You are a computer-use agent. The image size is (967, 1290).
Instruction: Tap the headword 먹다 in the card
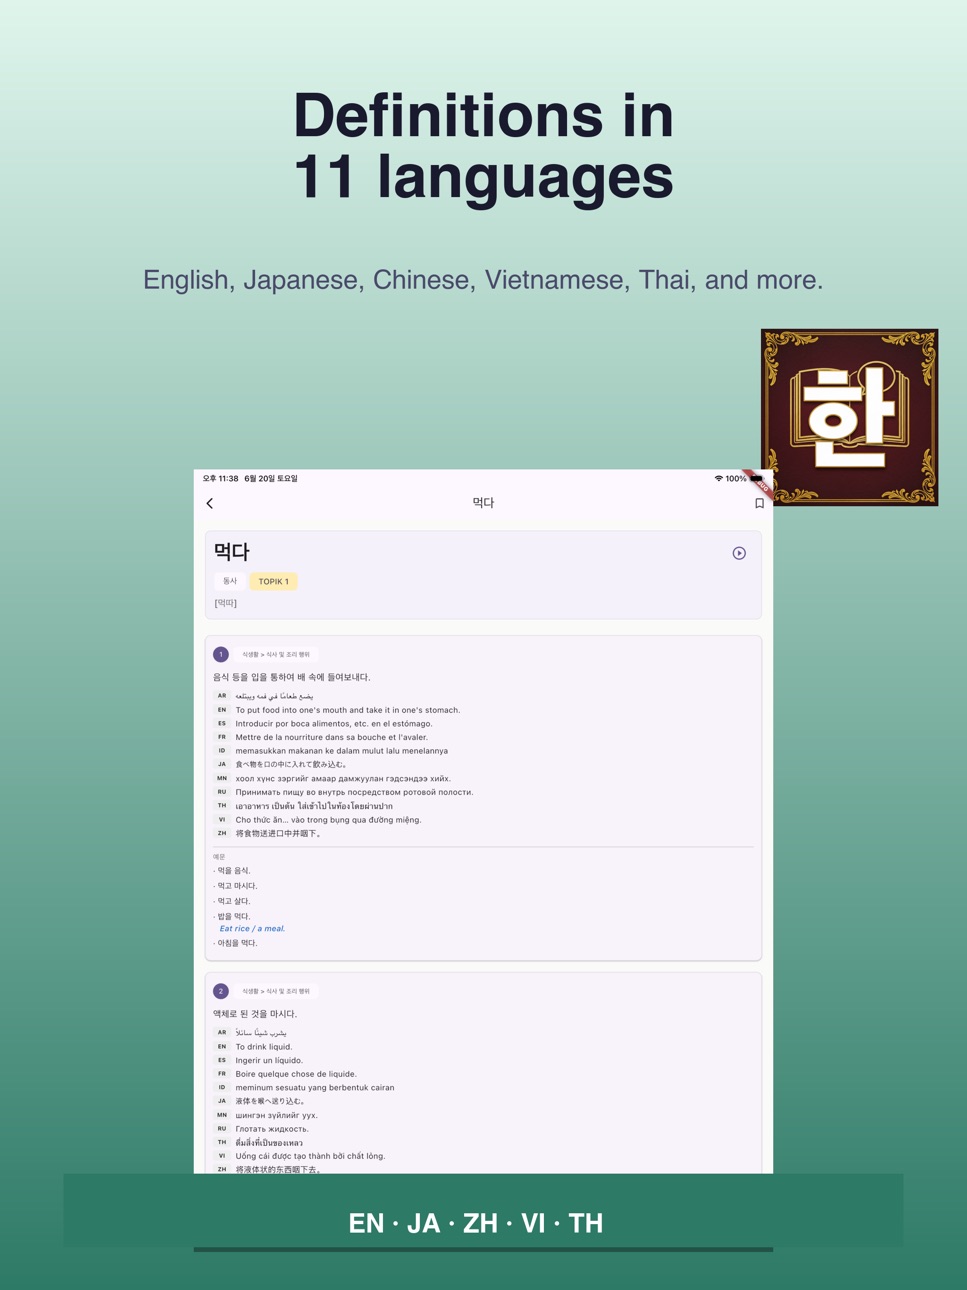pos(232,552)
